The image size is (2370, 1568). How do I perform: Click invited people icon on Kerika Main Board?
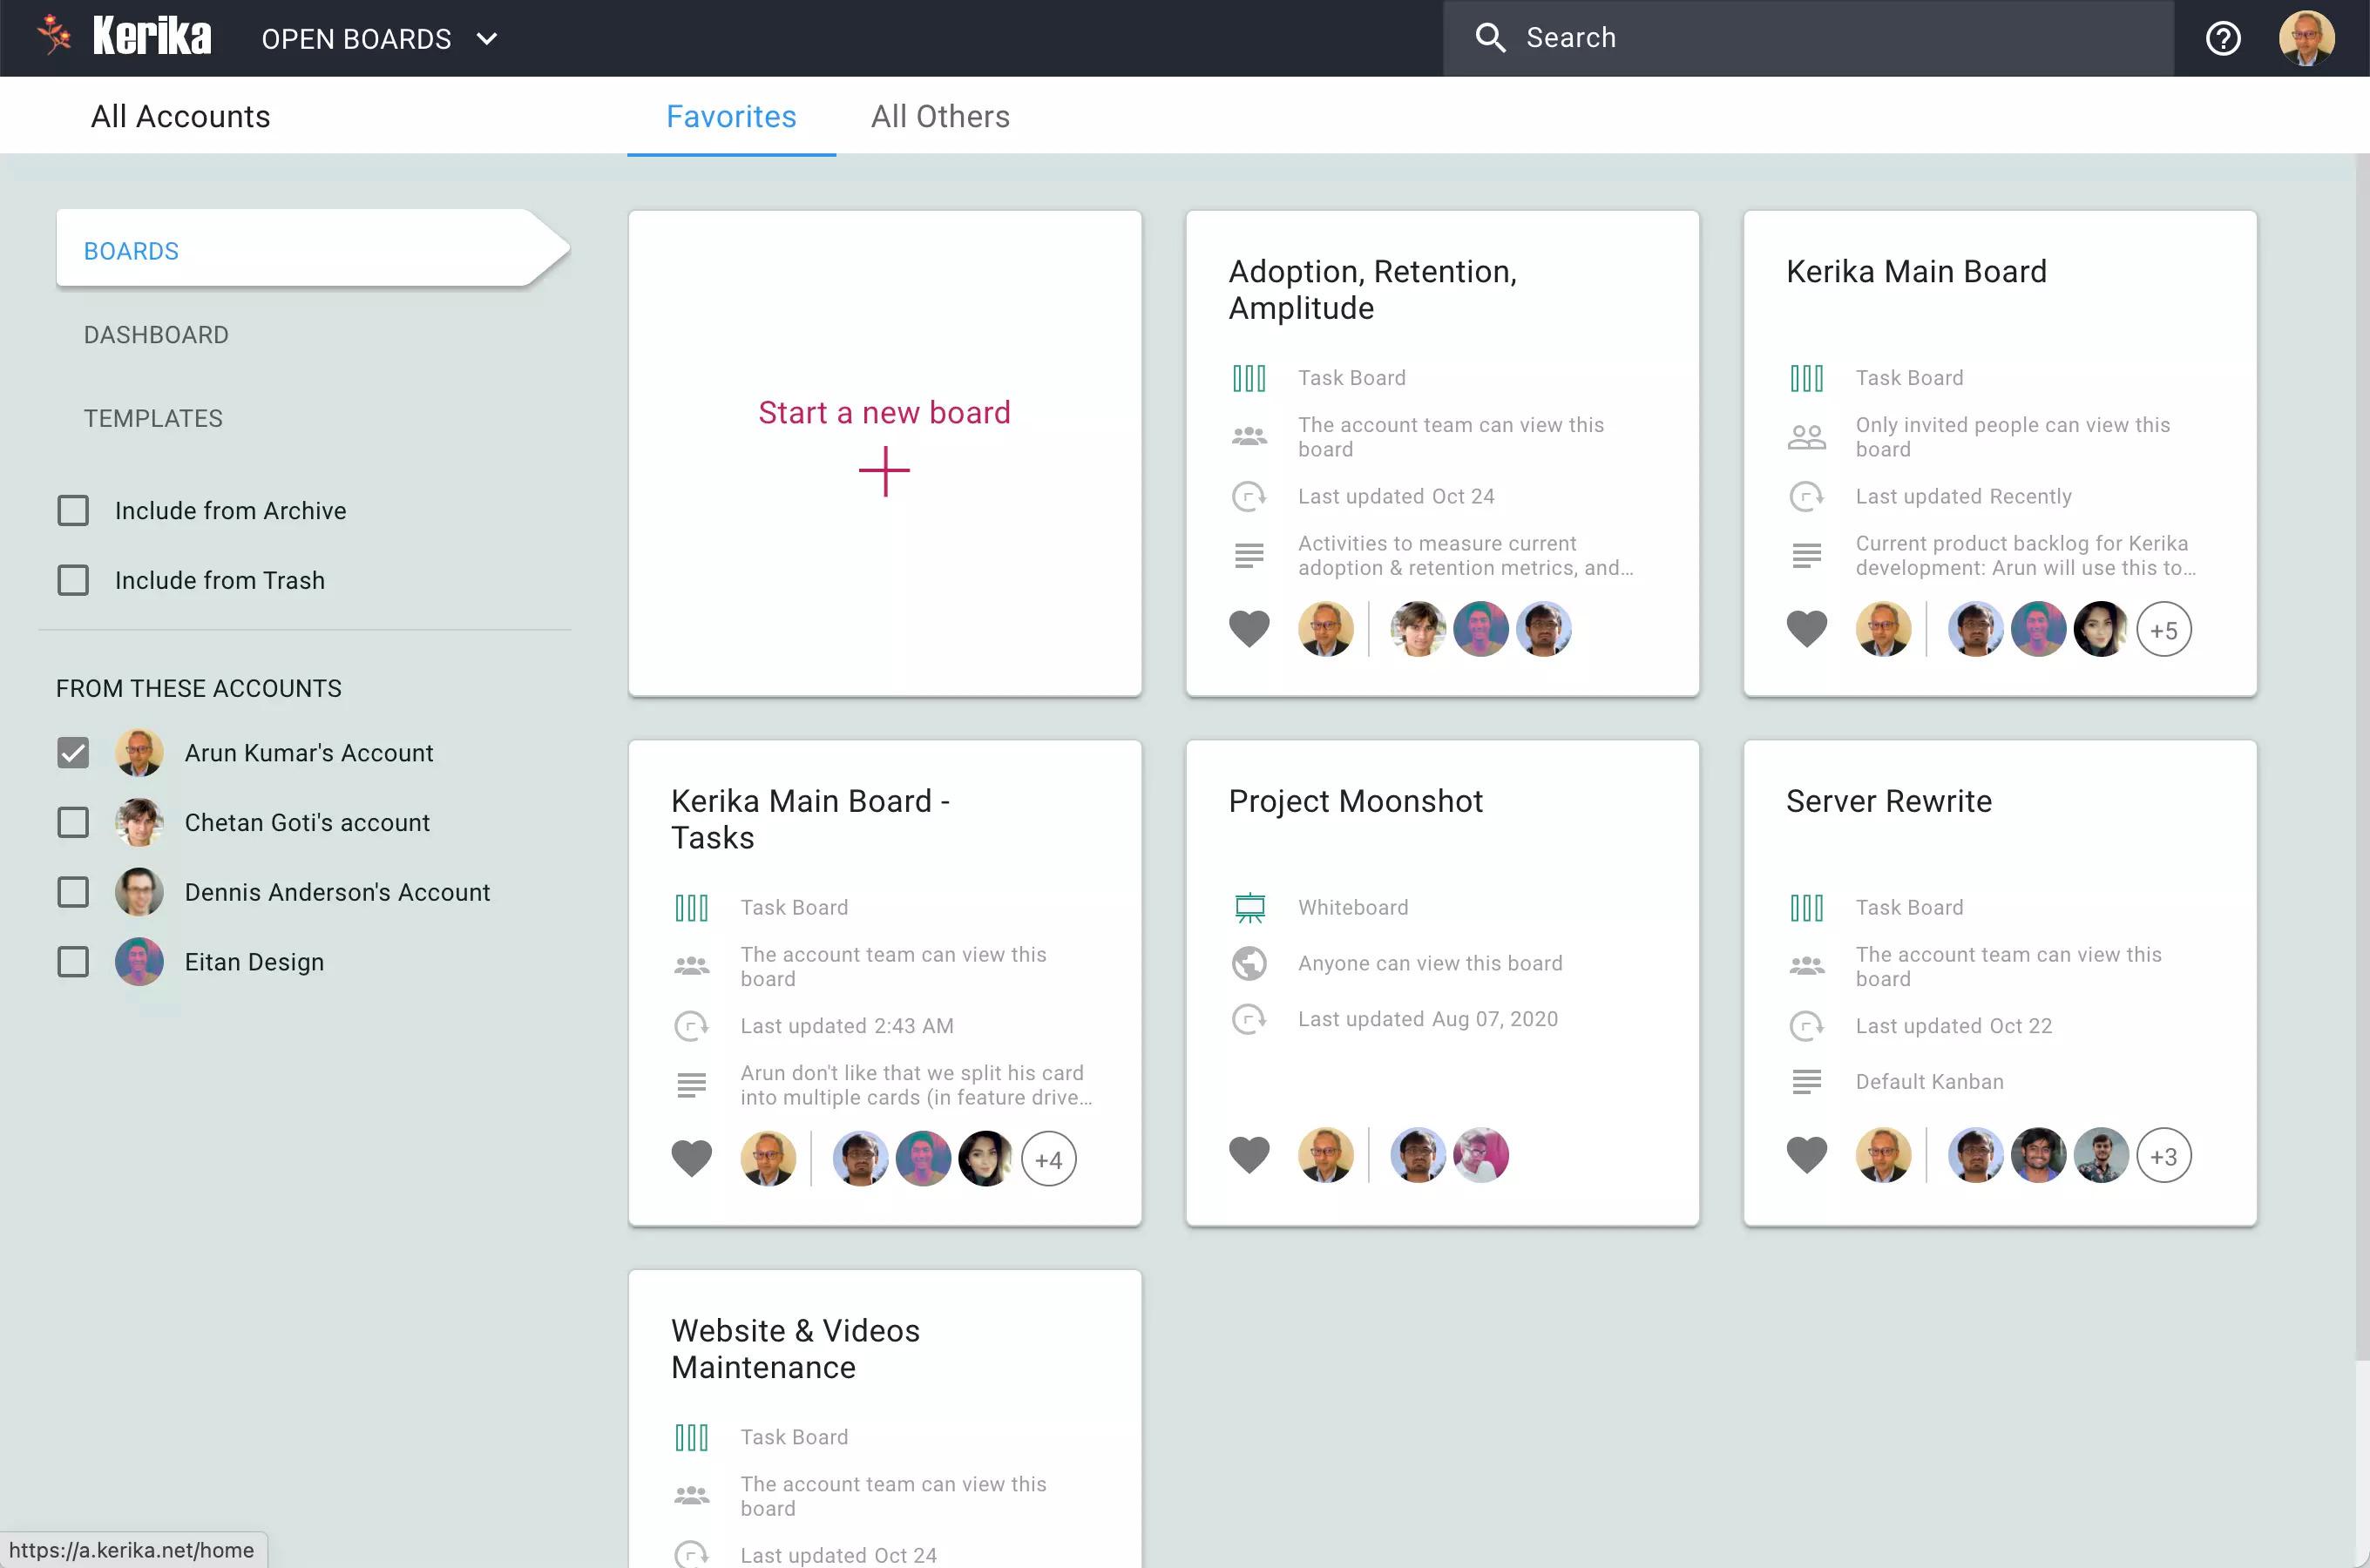pos(1806,437)
